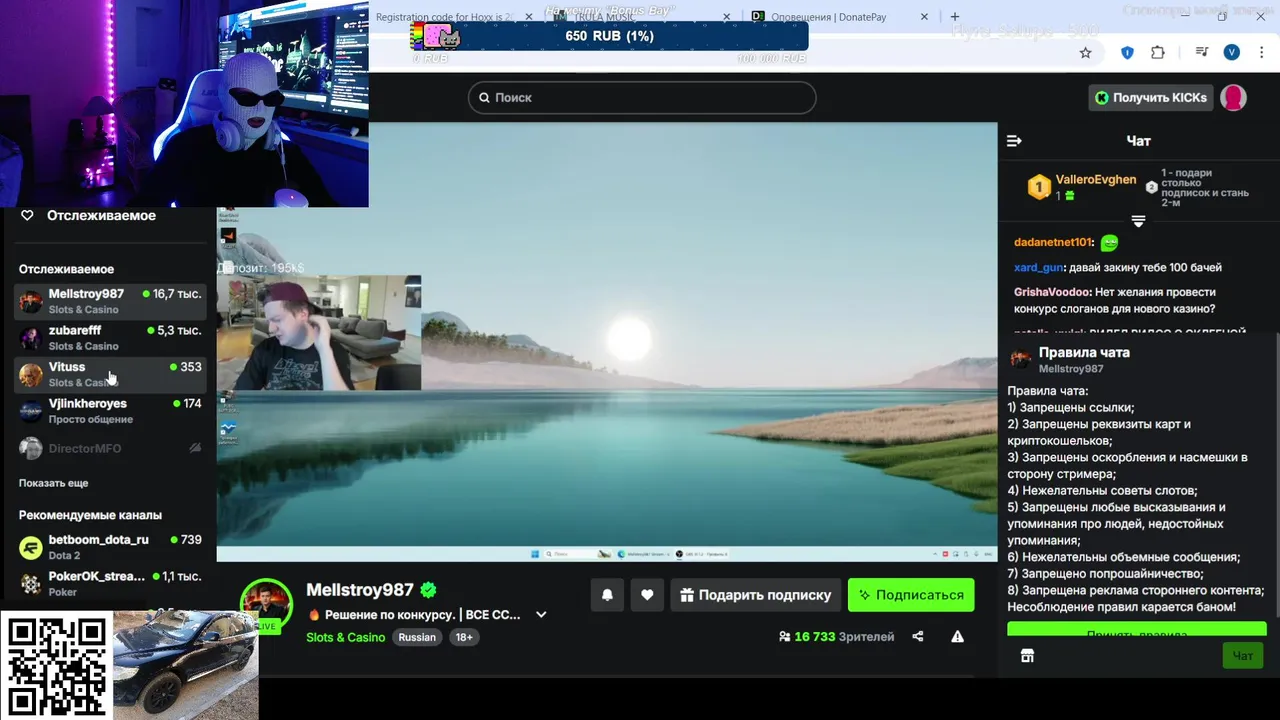Click the Правила чата header
Viewport: 1280px width, 720px height.
tap(1084, 352)
